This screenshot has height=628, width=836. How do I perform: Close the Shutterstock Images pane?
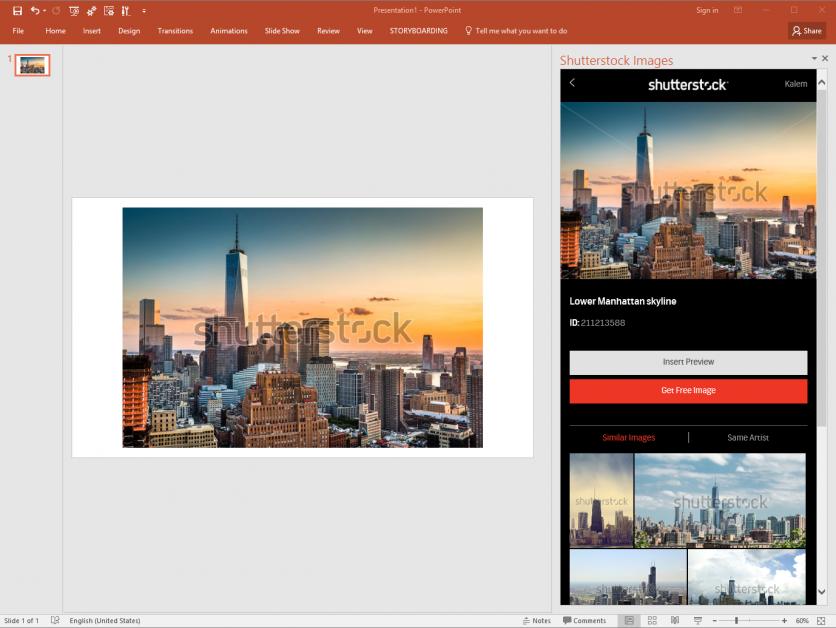click(825, 58)
